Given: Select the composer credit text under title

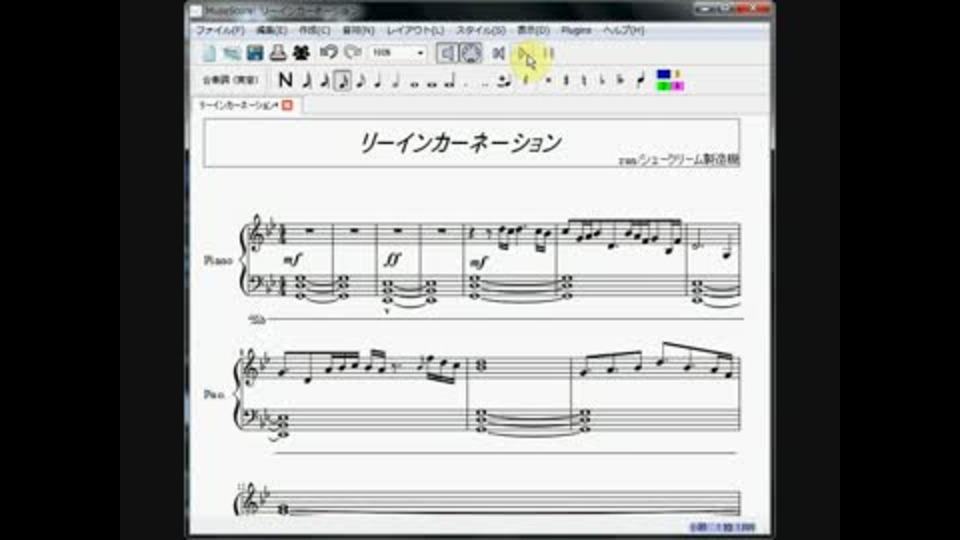Looking at the screenshot, I should (679, 160).
